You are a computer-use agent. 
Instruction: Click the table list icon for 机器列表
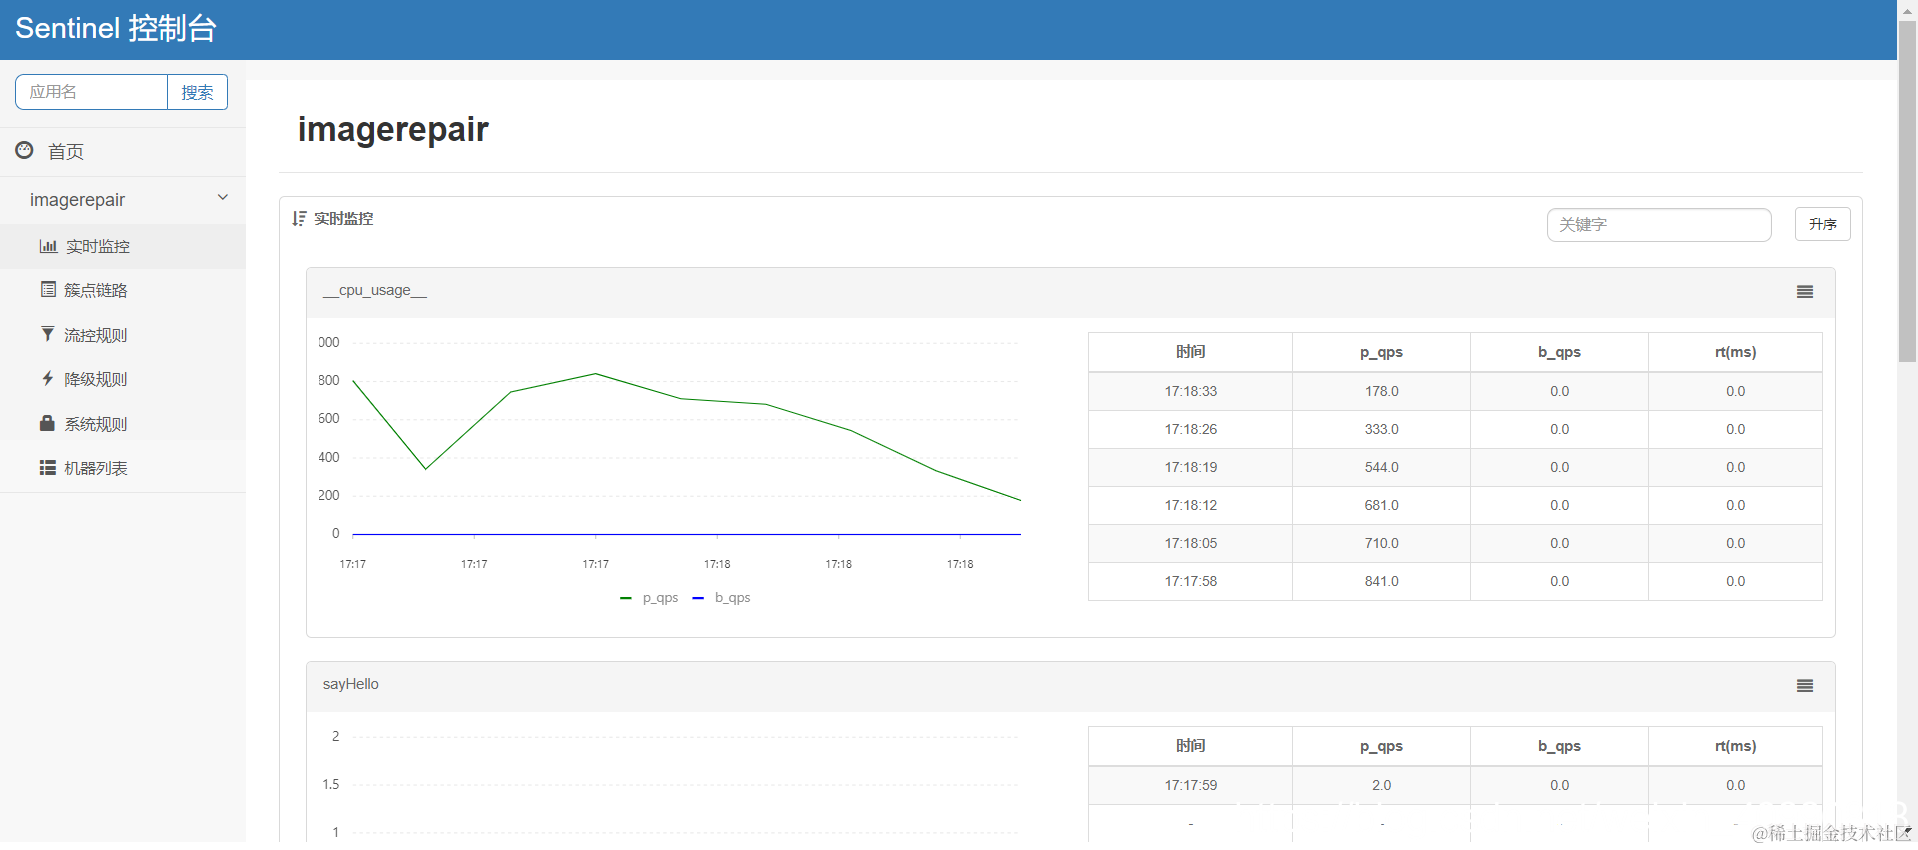pos(47,467)
